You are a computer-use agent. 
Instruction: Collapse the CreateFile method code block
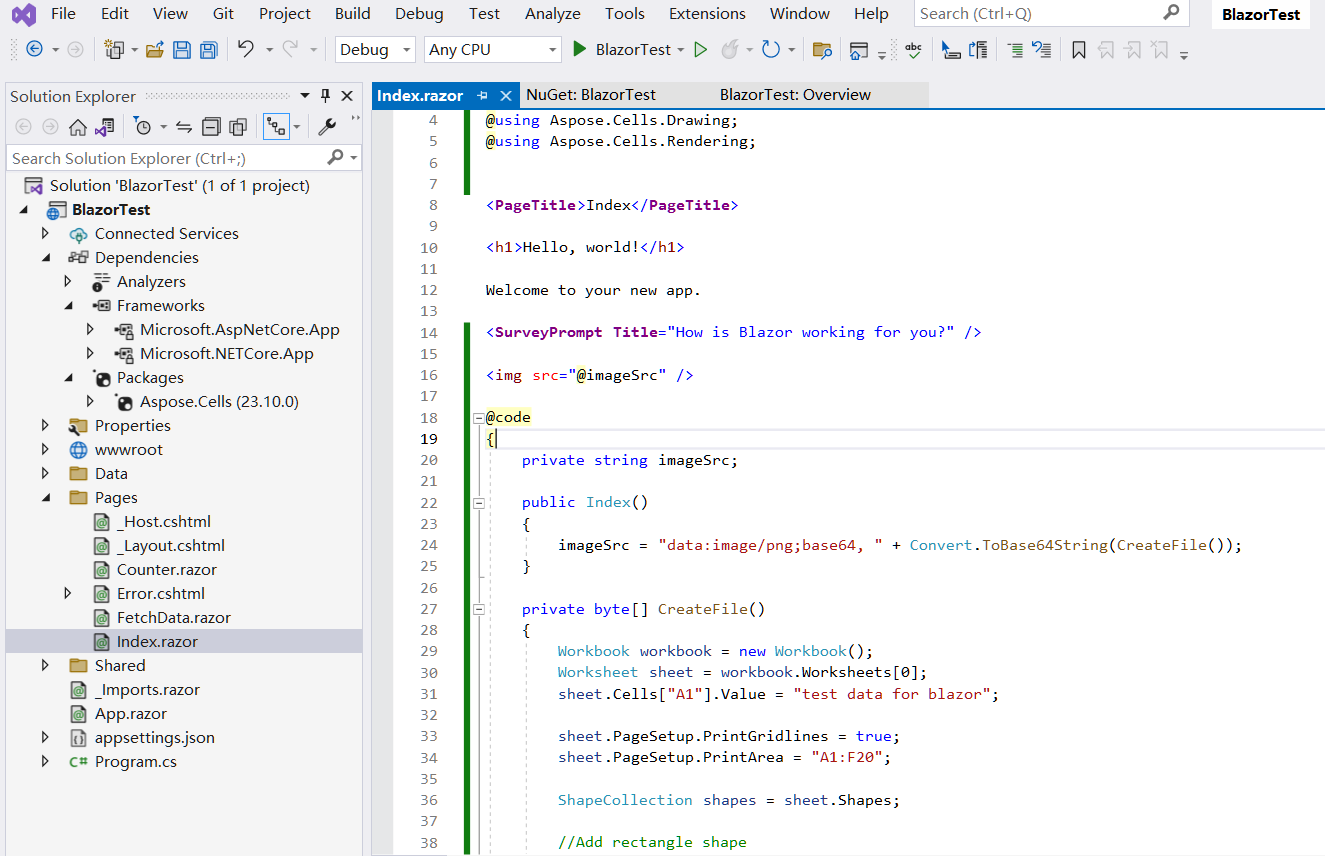(x=478, y=609)
